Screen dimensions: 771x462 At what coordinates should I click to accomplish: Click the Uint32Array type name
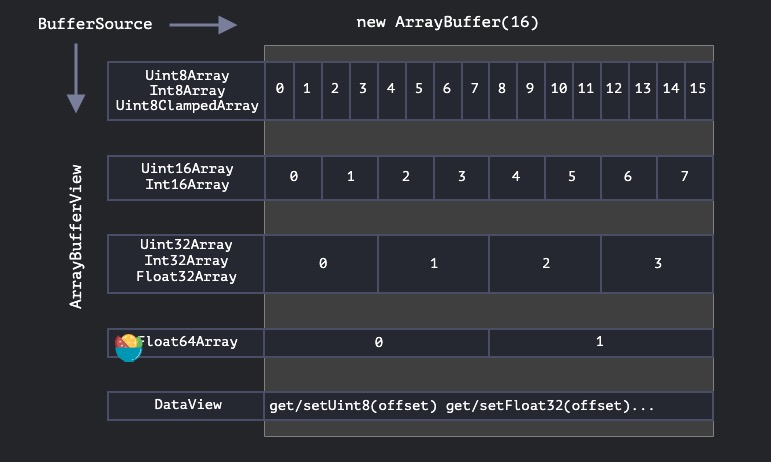coord(186,245)
